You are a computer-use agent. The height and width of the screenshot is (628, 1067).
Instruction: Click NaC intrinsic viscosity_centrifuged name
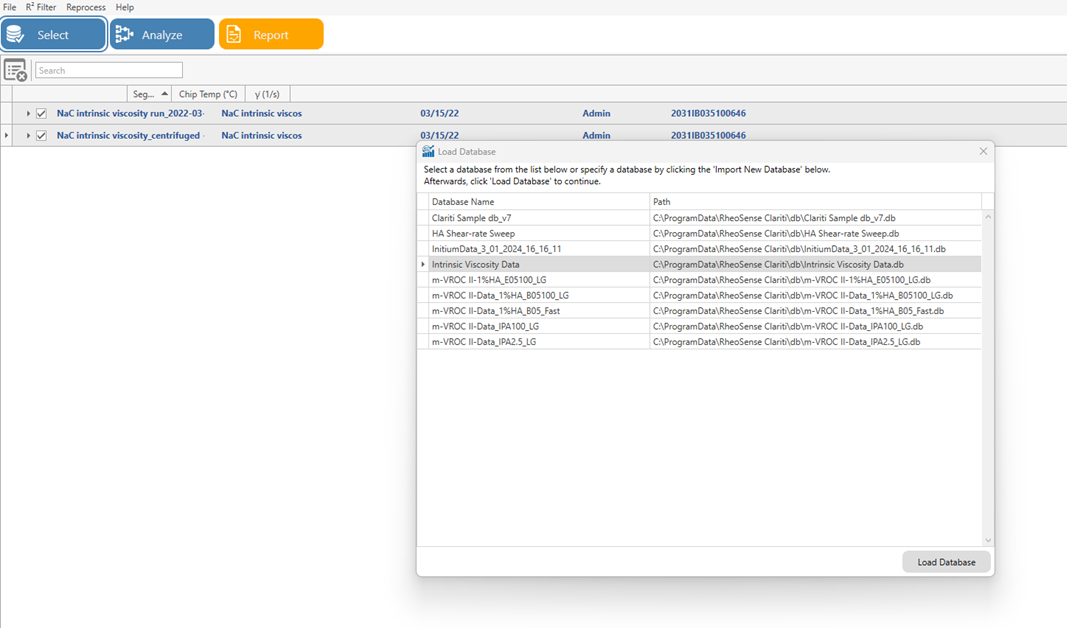129,135
